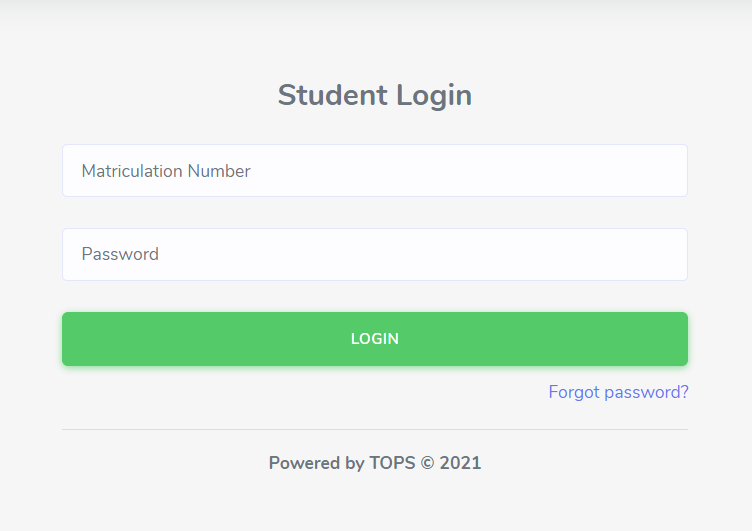Activate the first input of the login form
Image resolution: width=752 pixels, height=531 pixels.
(x=374, y=171)
